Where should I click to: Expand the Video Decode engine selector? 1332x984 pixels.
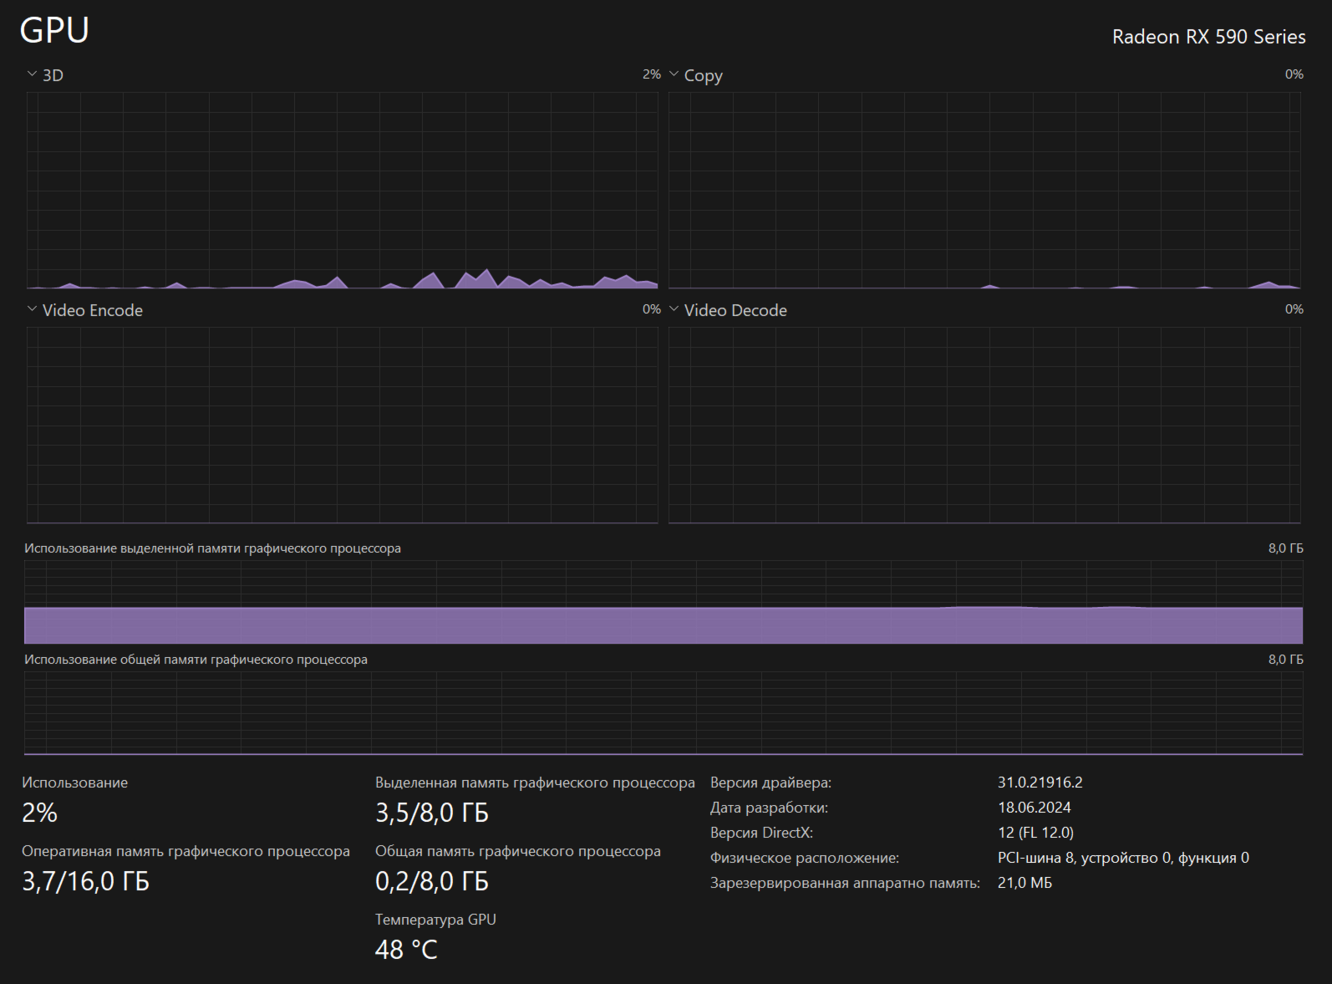tap(674, 309)
